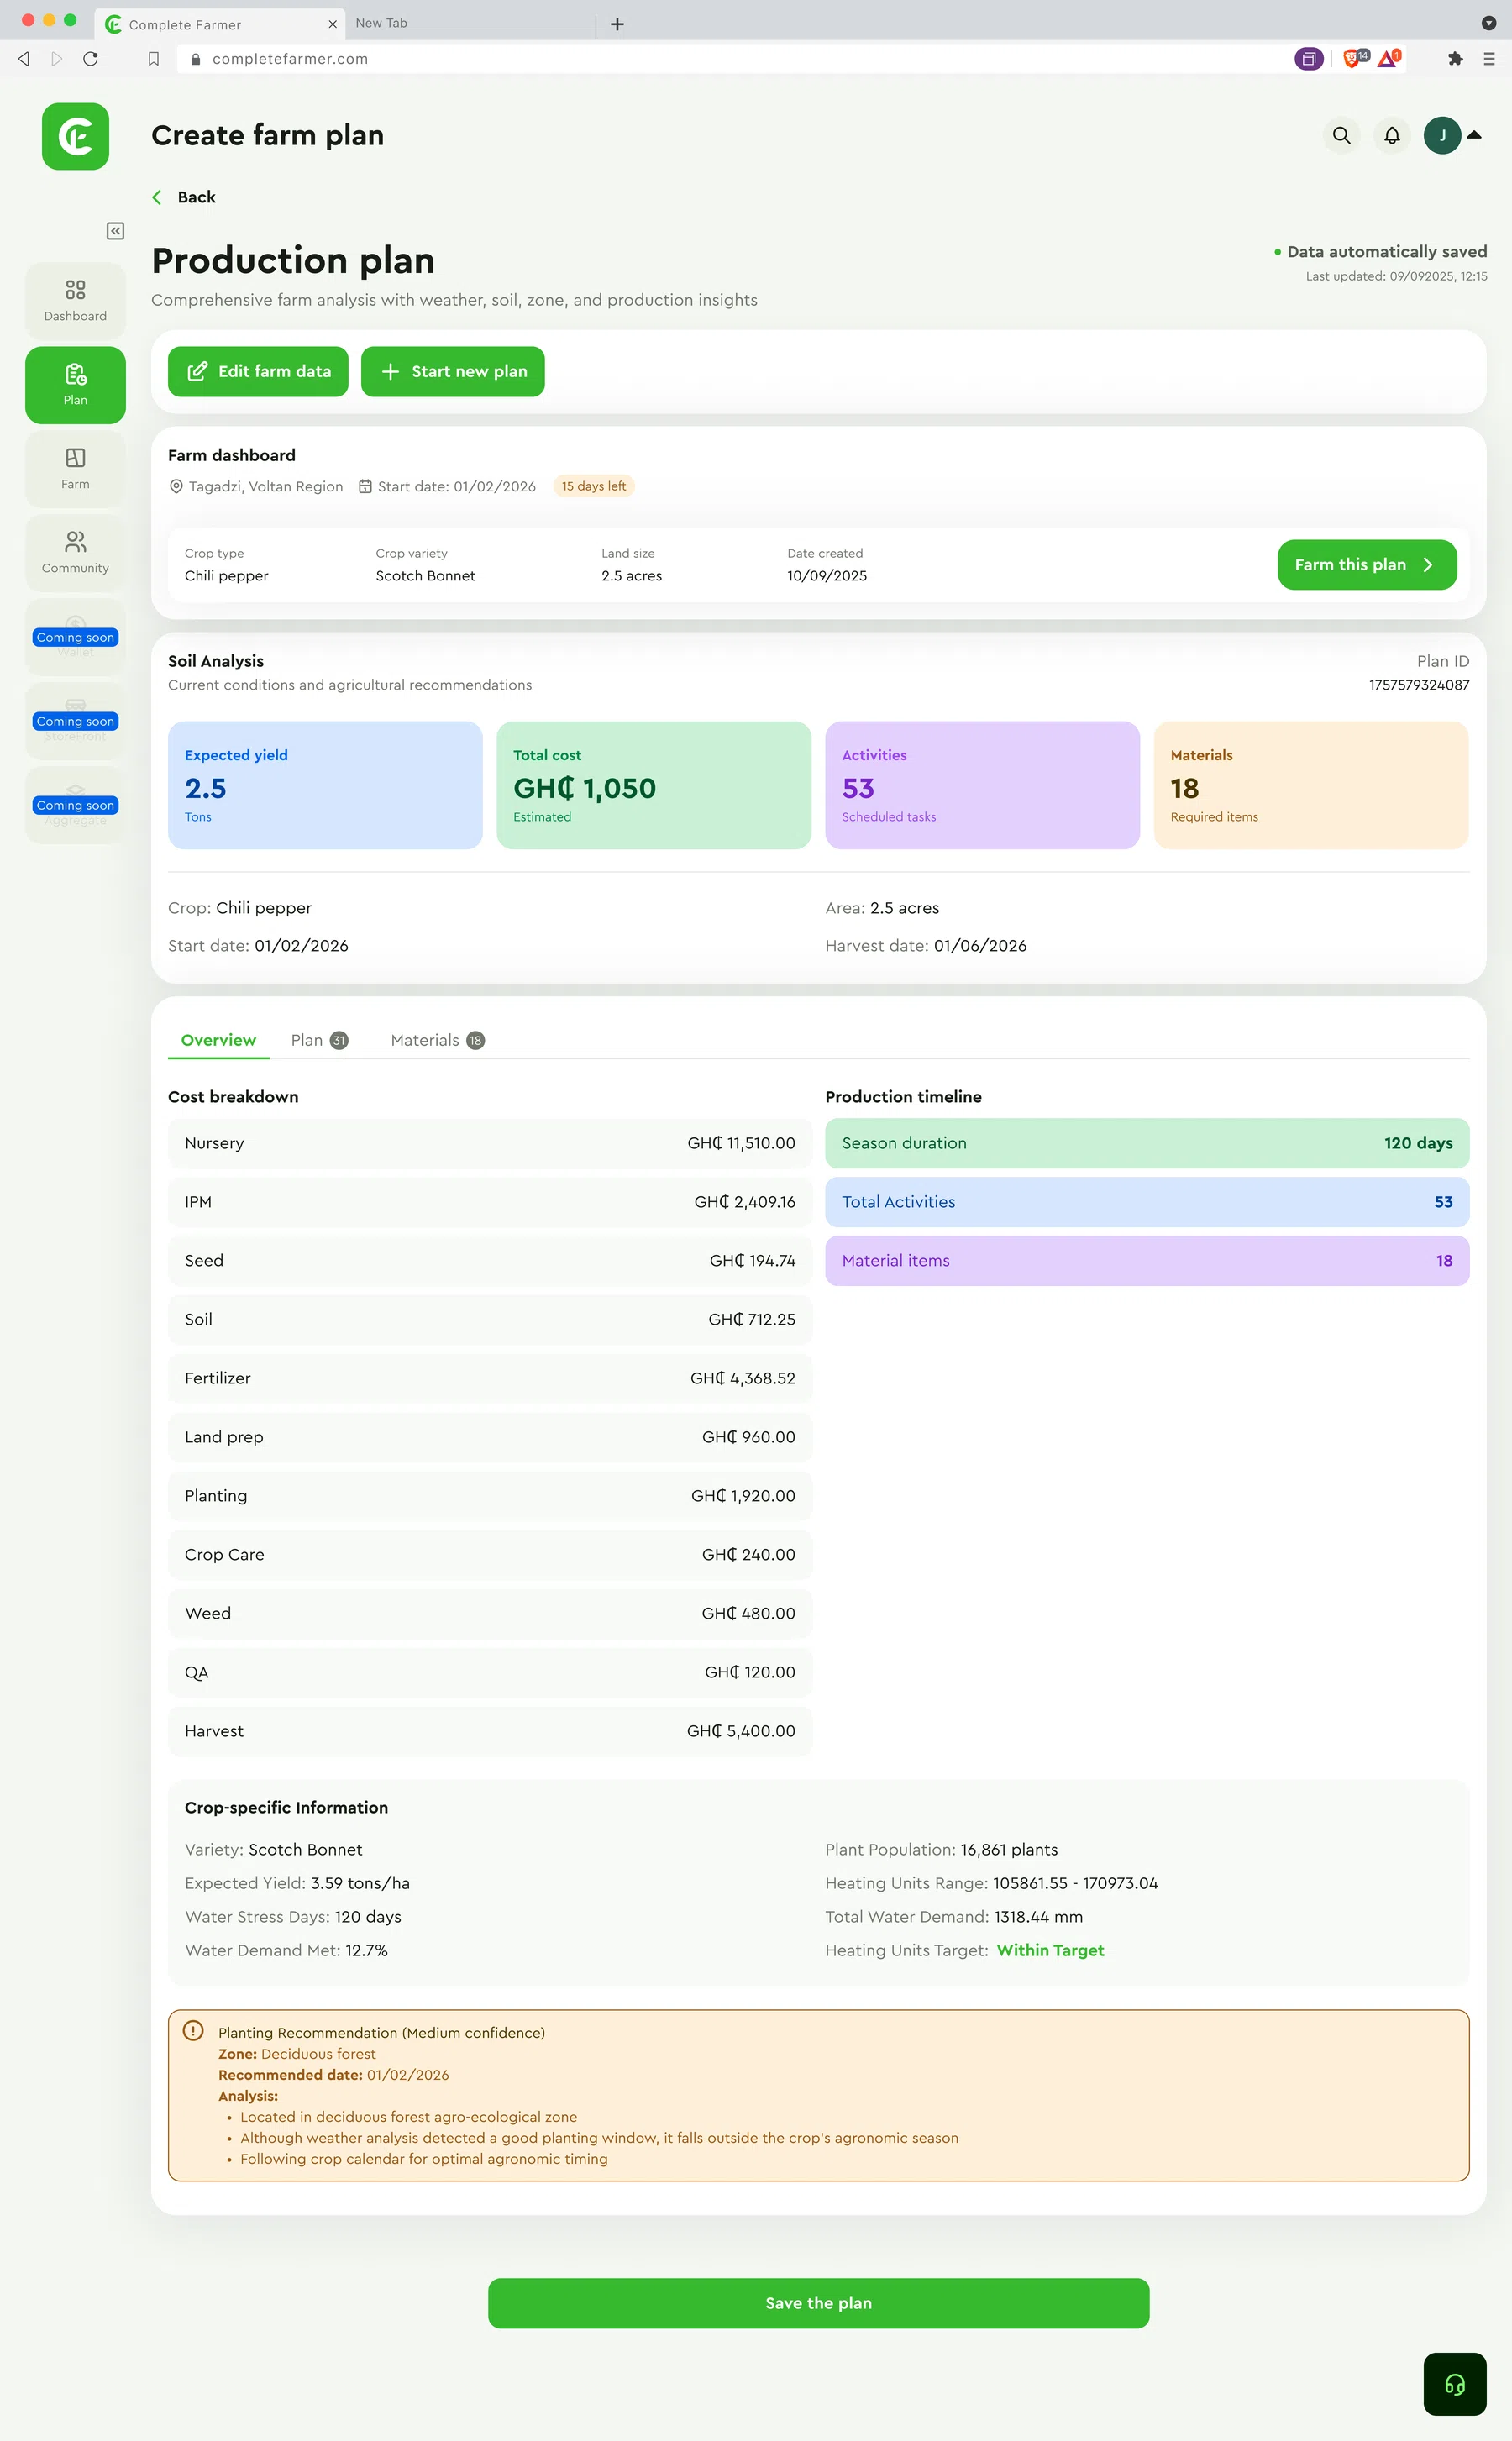Click the Nursery cost row
Screen dimensions: 1512x2441
point(490,1143)
